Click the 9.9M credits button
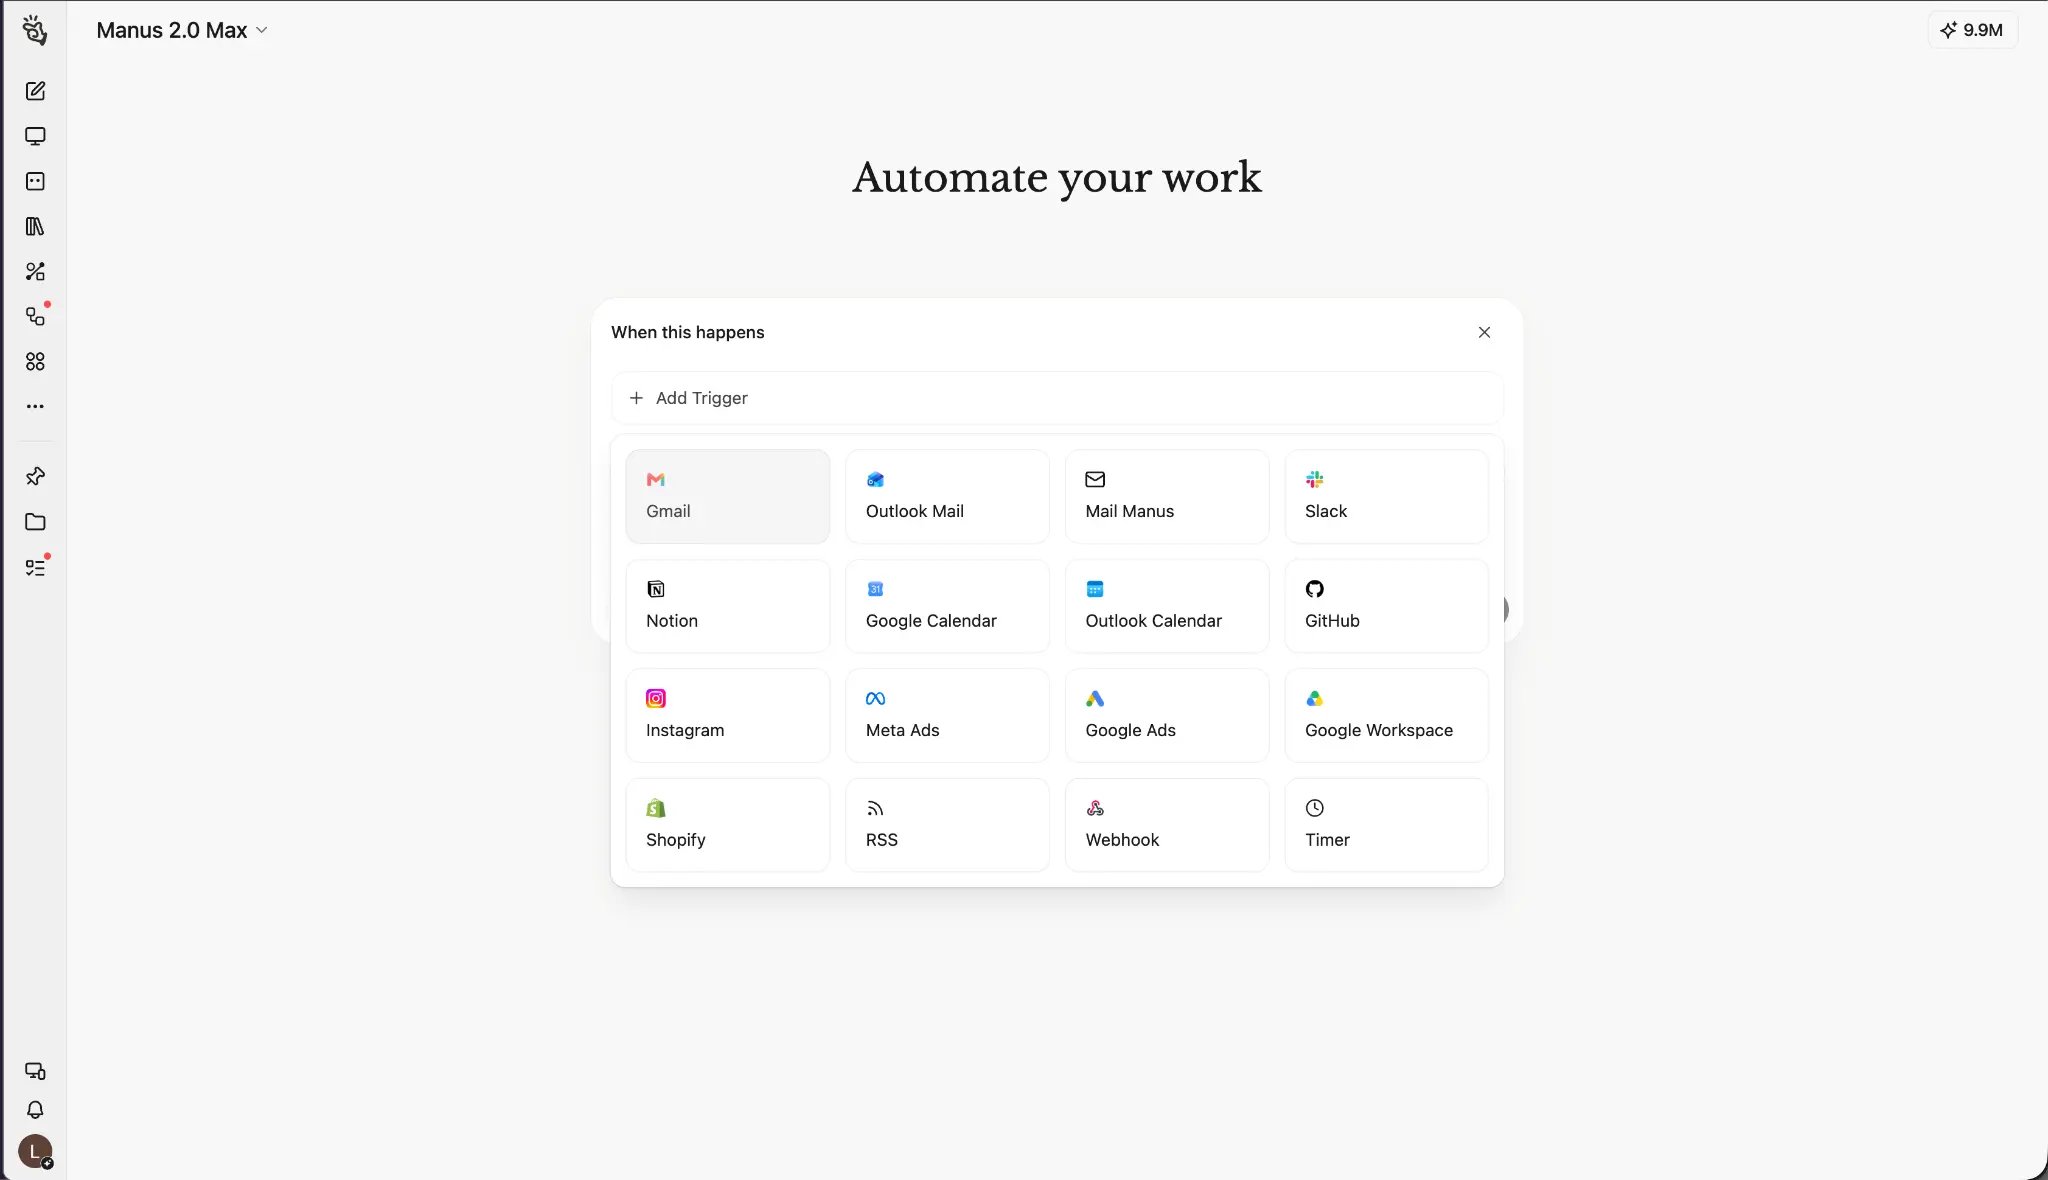2048x1180 pixels. point(1972,30)
